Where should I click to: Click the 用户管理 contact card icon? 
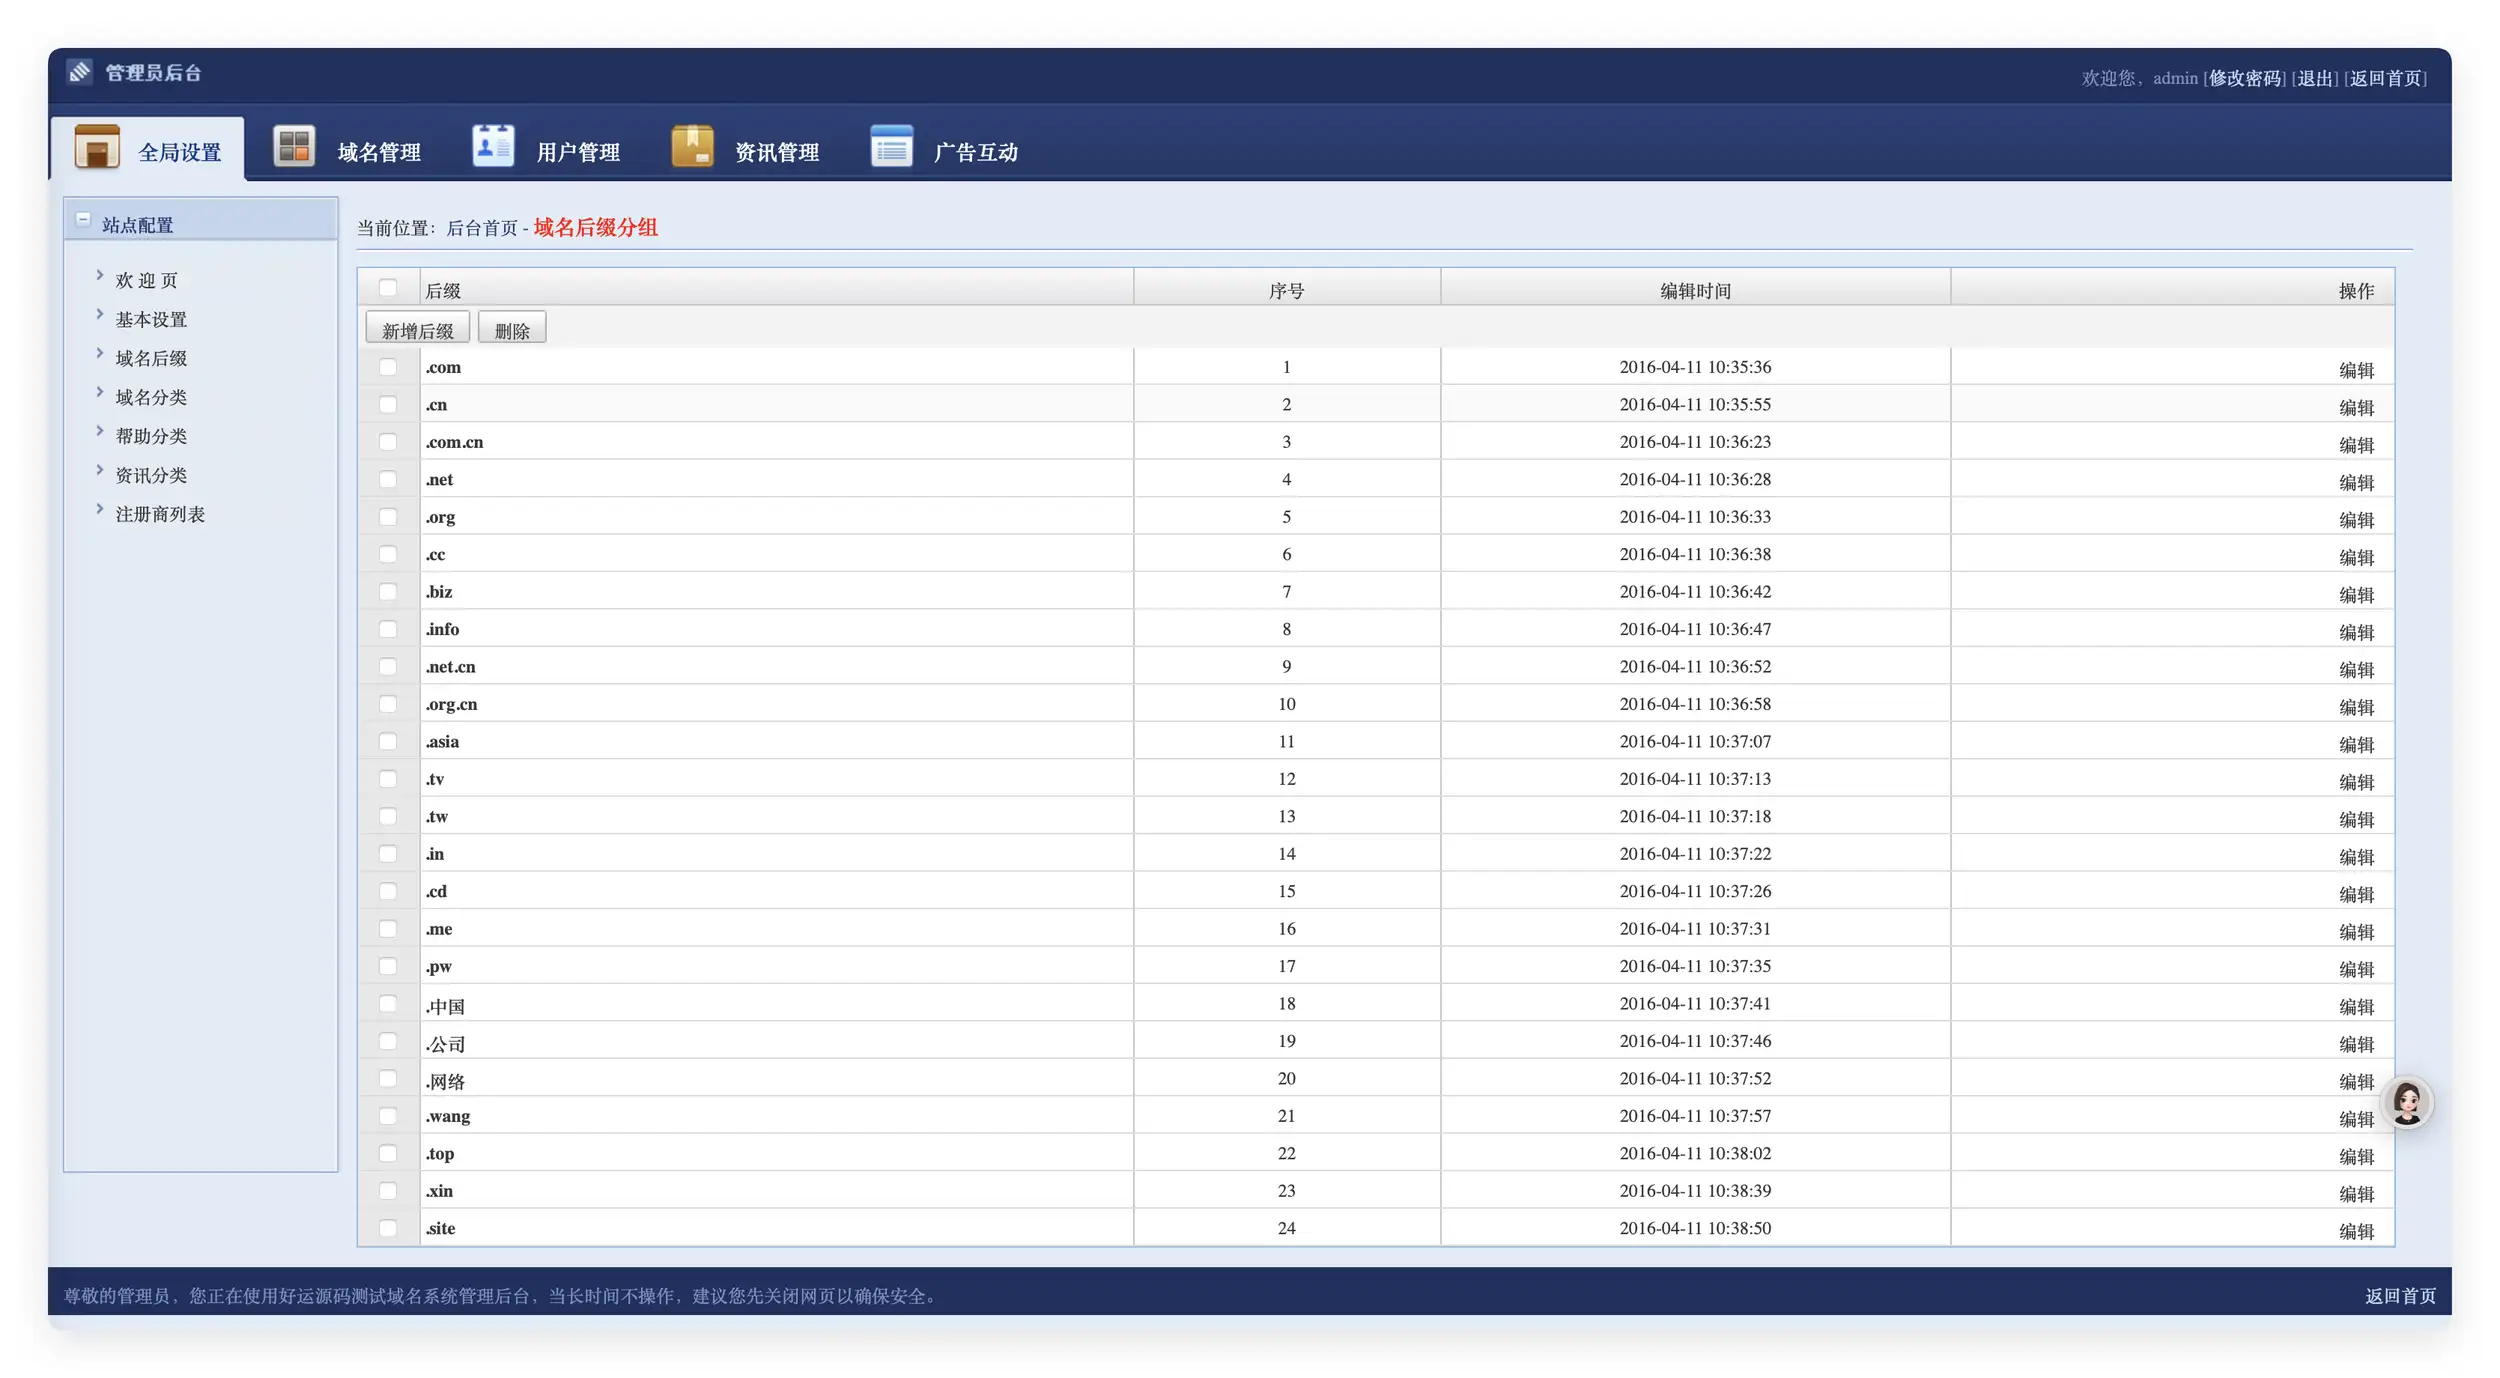pyautogui.click(x=493, y=147)
